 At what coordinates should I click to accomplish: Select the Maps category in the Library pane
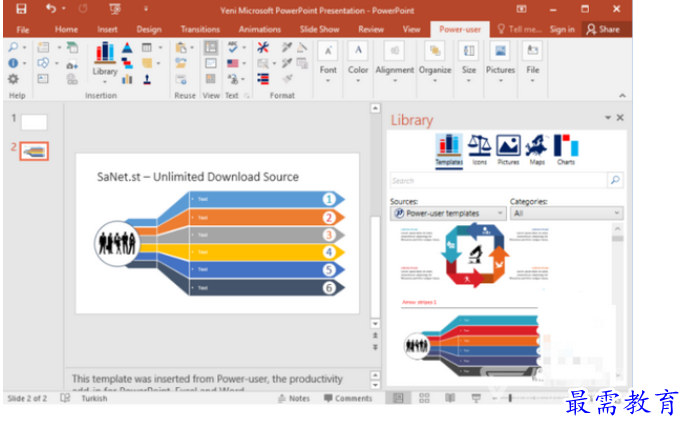(x=537, y=150)
